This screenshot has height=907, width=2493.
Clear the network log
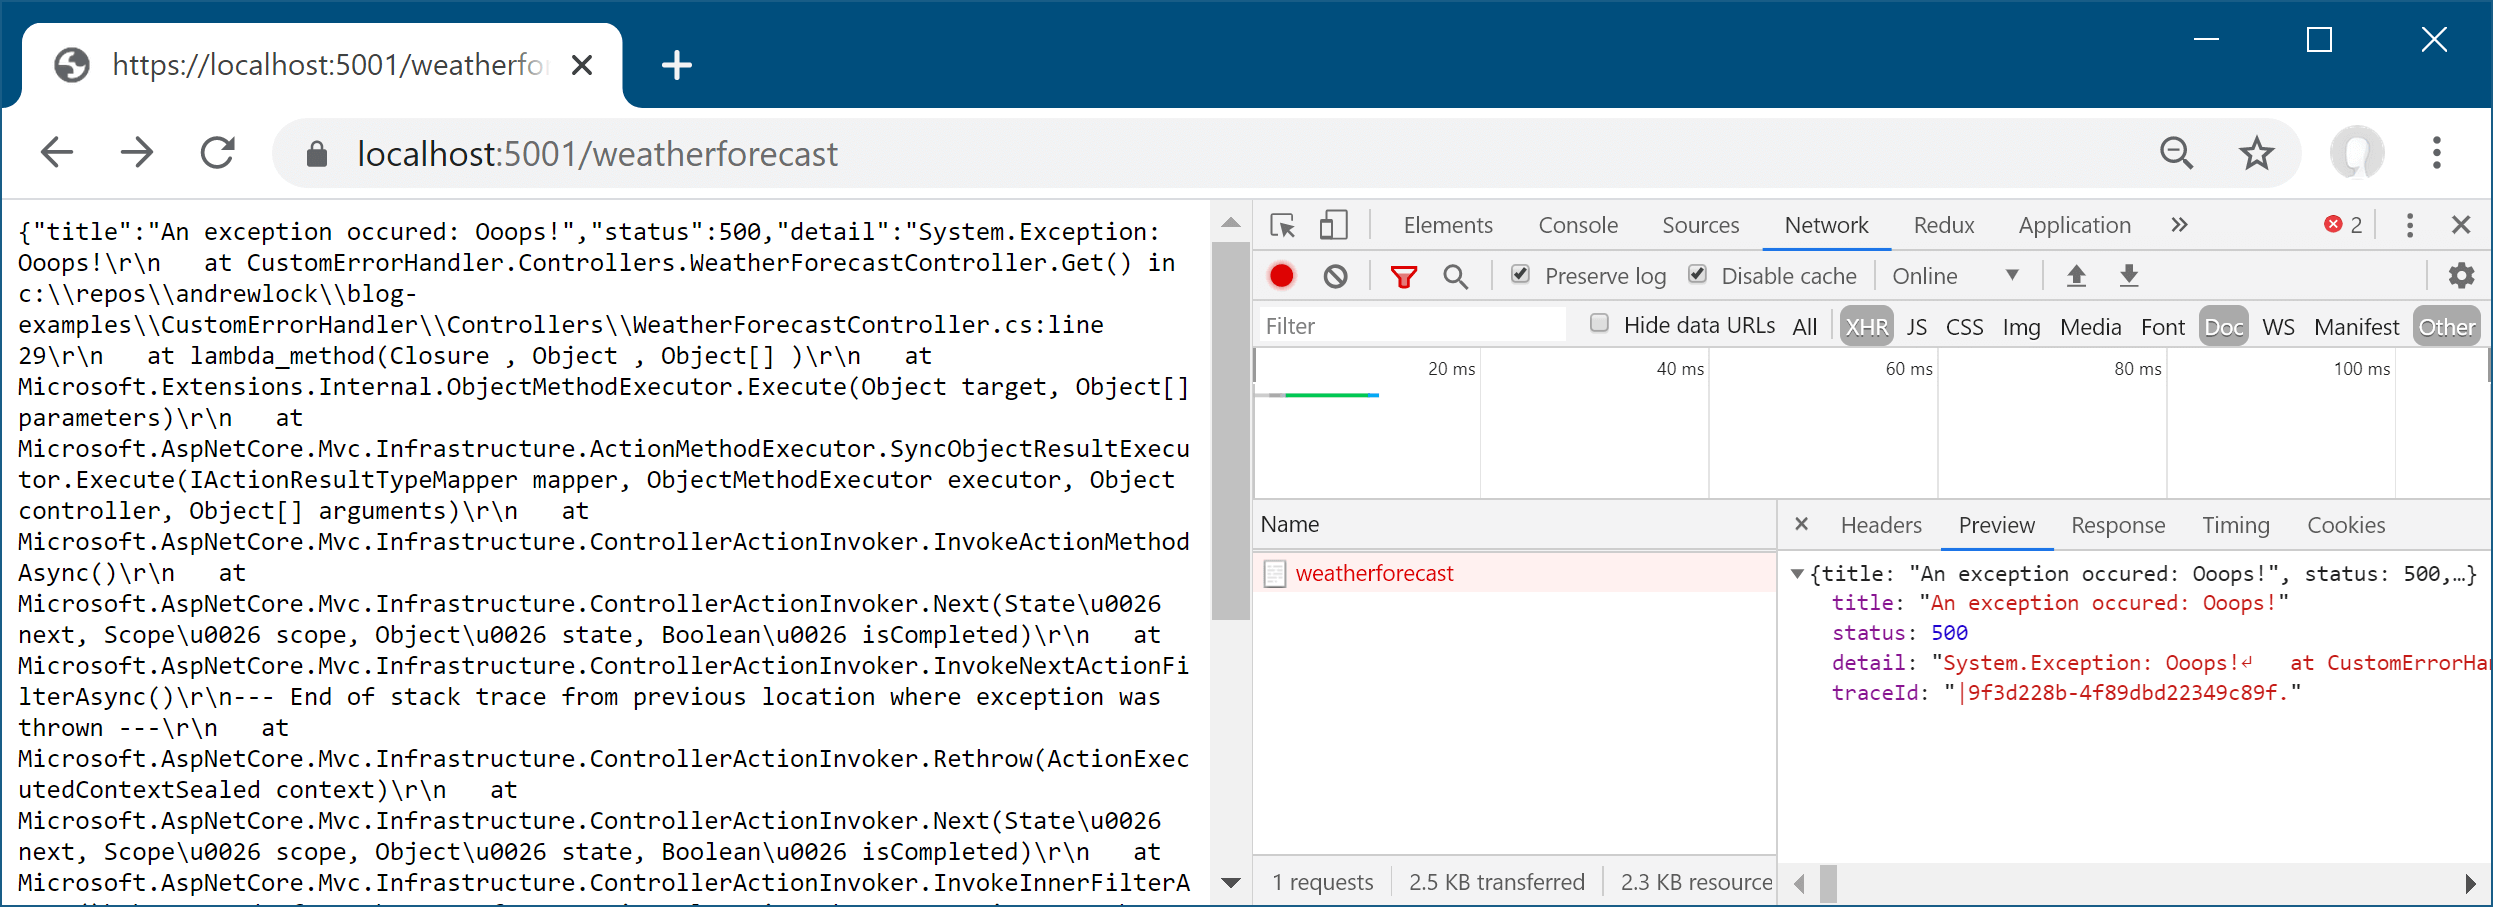(1335, 276)
